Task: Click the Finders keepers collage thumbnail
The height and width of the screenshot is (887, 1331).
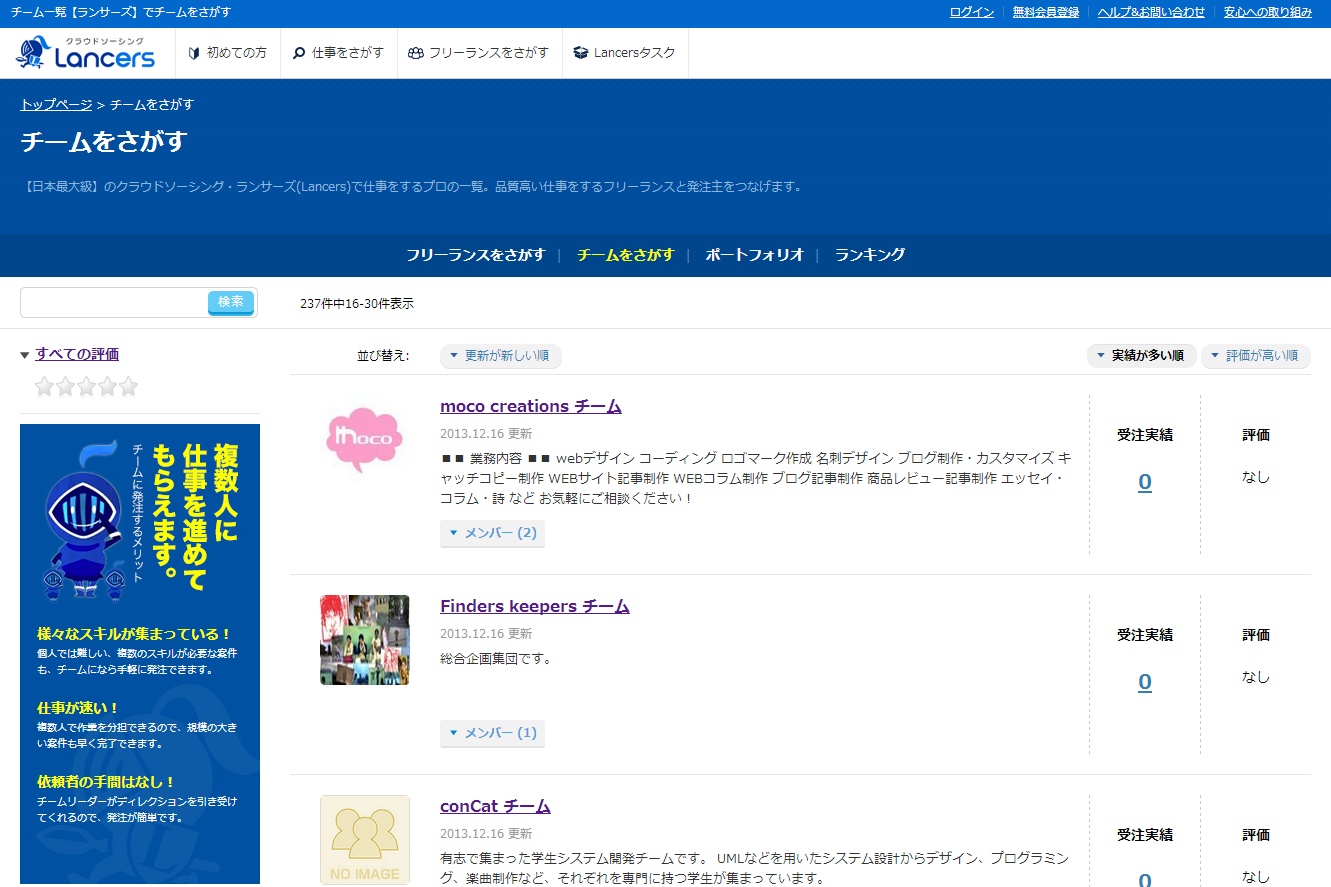Action: [x=365, y=640]
